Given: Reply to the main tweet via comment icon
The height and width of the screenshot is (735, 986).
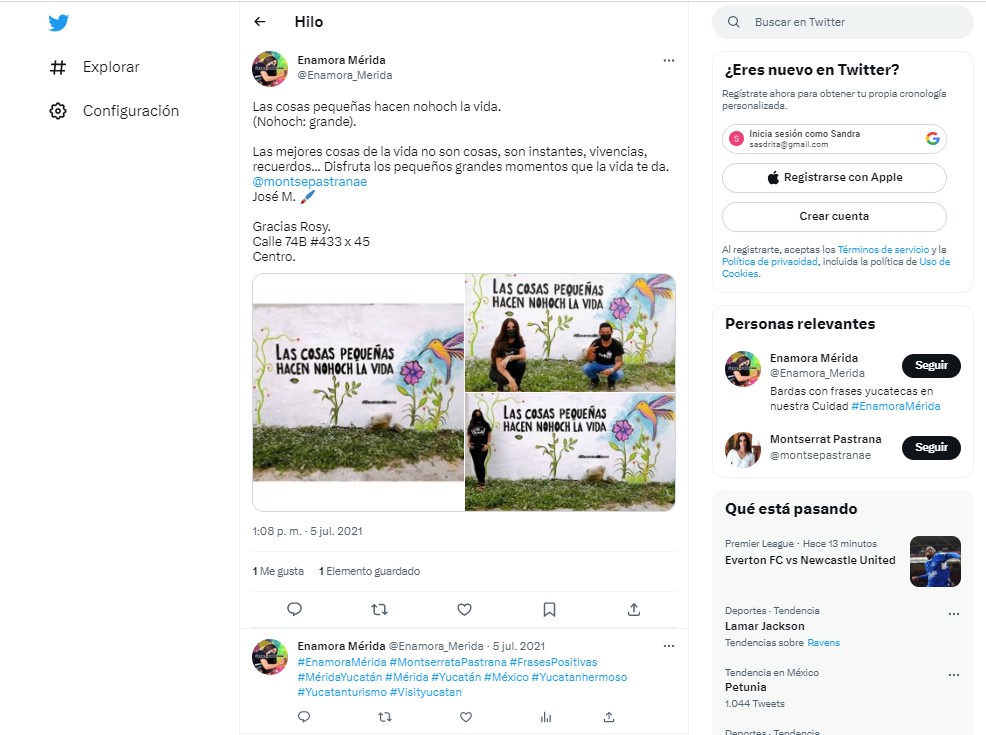Looking at the screenshot, I should (x=294, y=609).
